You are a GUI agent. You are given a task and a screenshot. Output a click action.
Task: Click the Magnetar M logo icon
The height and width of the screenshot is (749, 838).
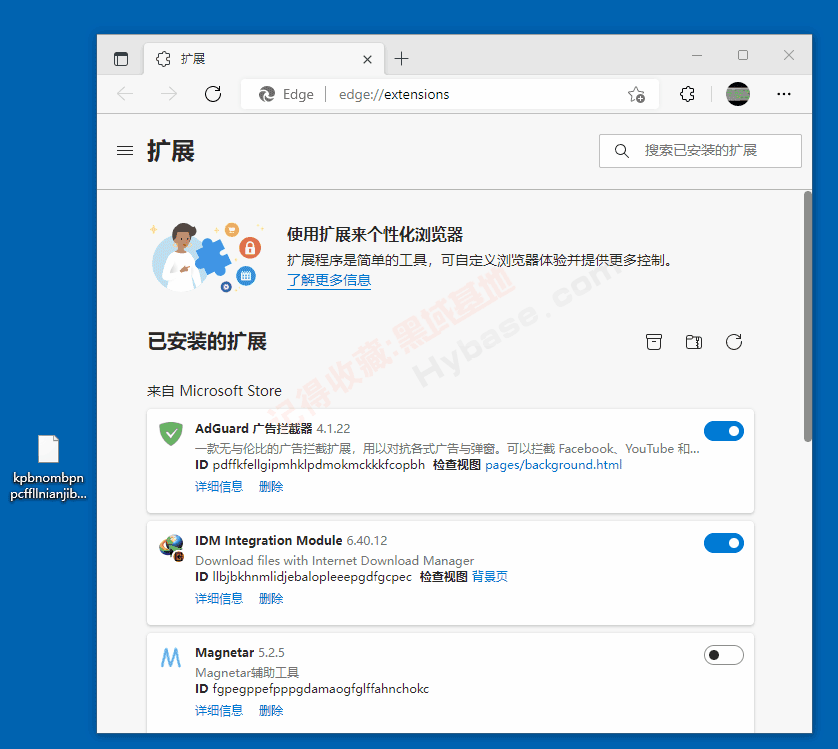point(171,658)
